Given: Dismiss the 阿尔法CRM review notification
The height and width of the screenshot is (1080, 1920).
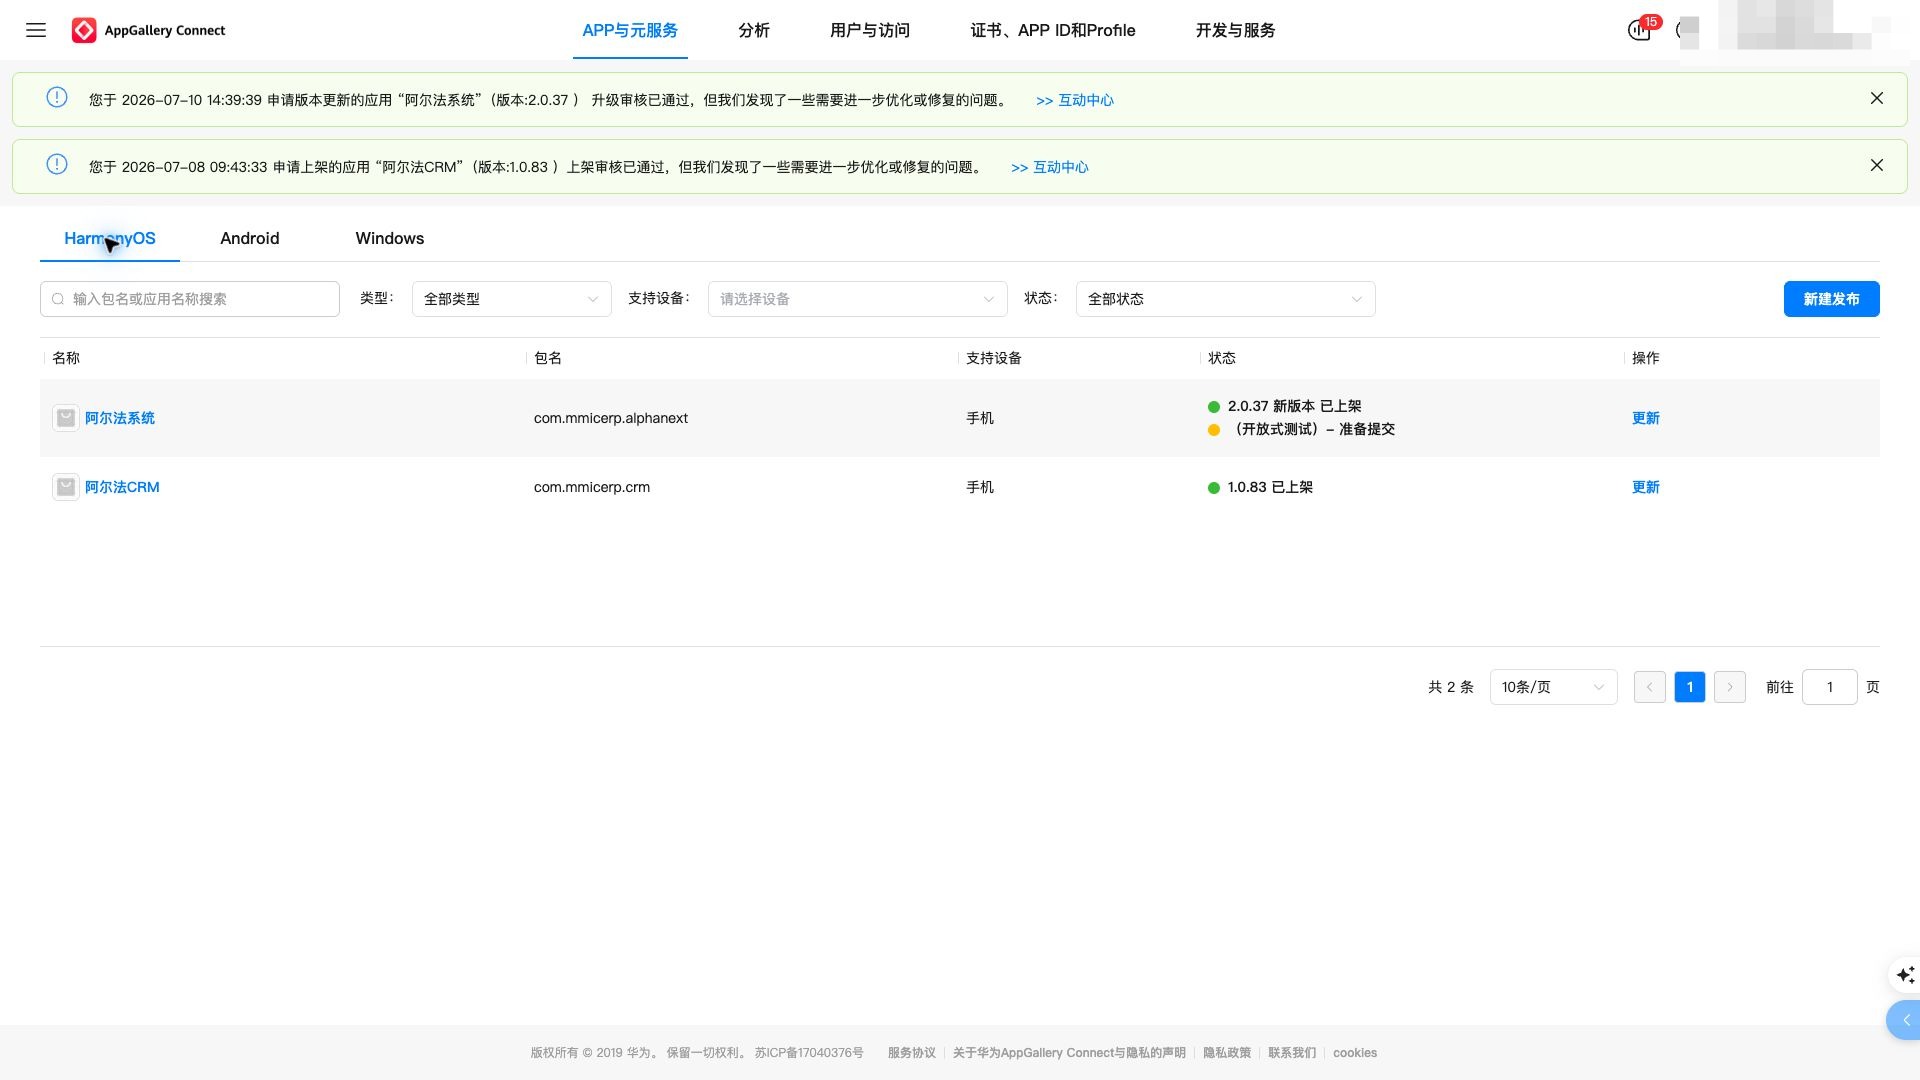Looking at the screenshot, I should (1877, 165).
